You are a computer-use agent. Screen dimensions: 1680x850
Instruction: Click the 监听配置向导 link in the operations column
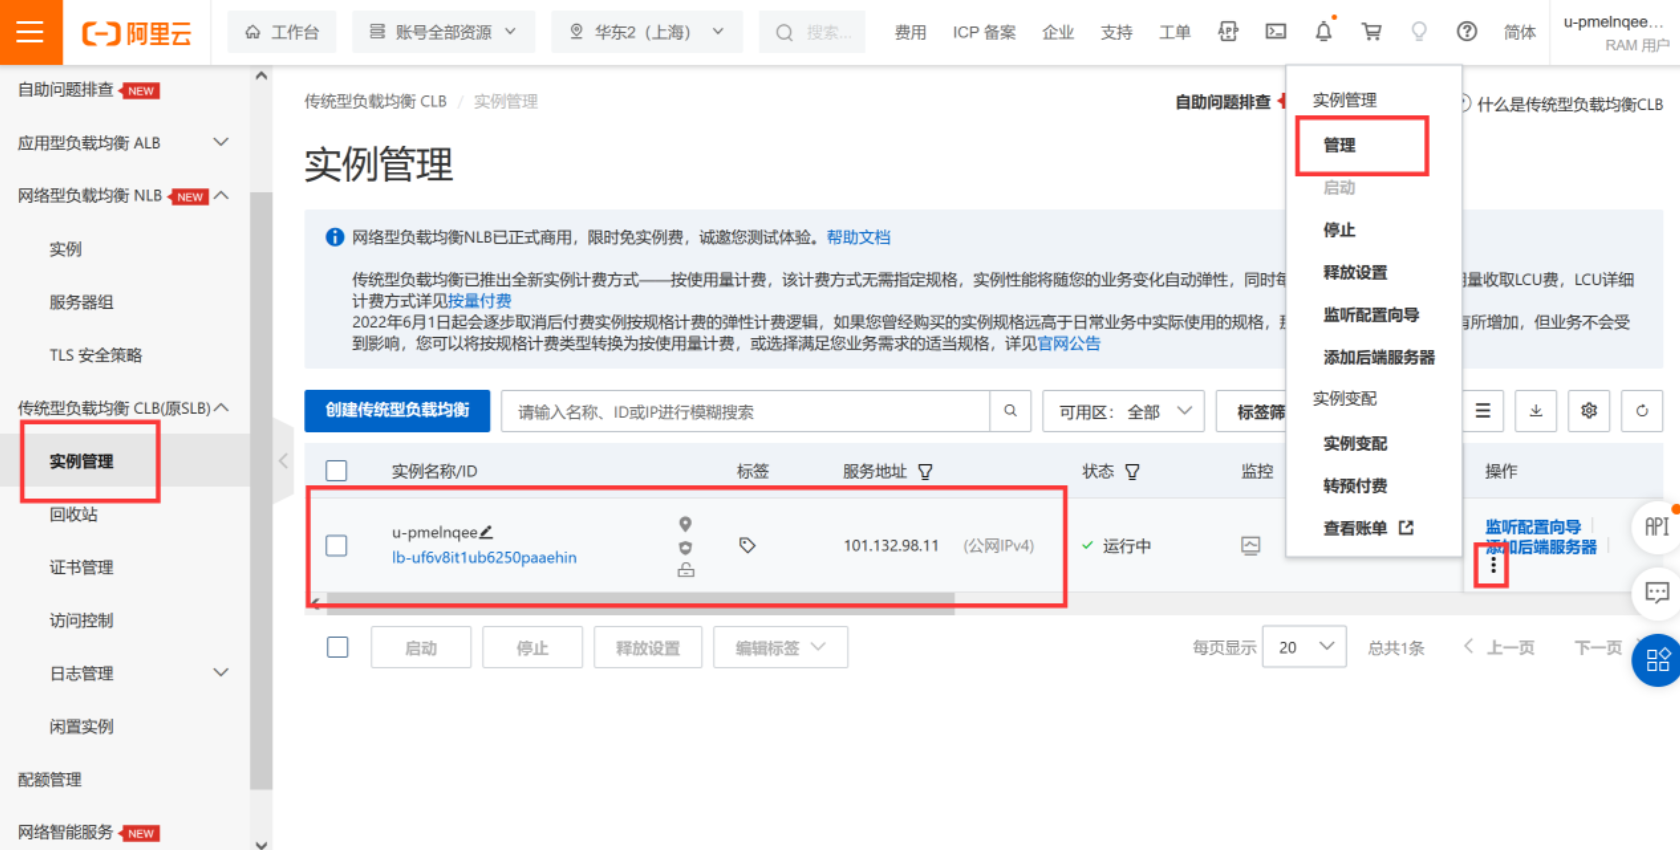click(x=1533, y=526)
